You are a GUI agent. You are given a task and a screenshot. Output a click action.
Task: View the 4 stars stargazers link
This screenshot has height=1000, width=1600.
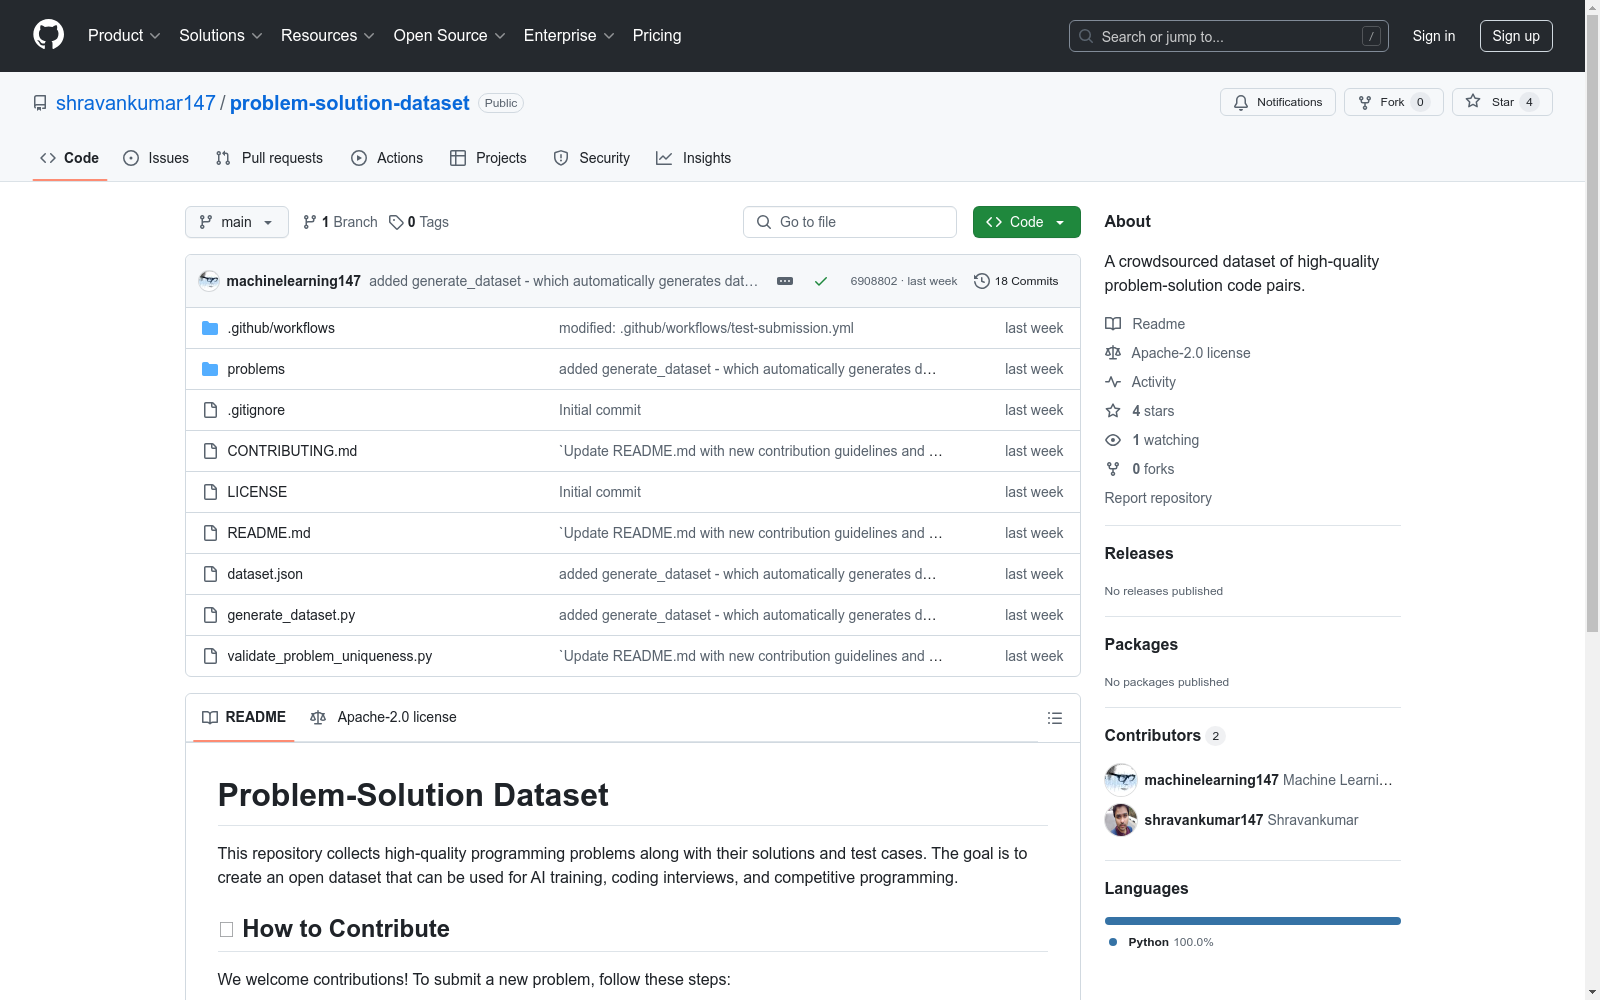(x=1140, y=411)
